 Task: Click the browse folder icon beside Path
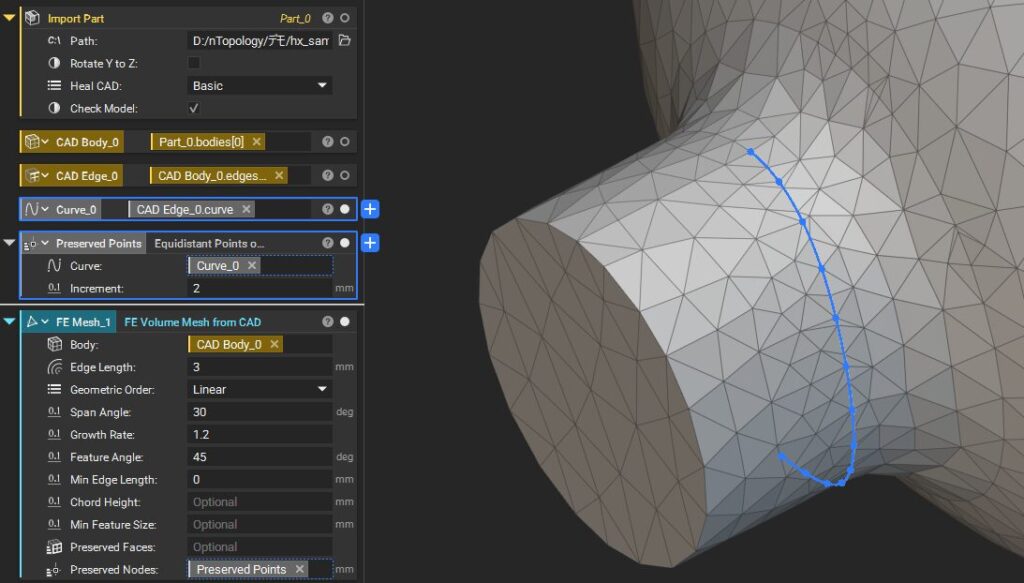pyautogui.click(x=344, y=41)
